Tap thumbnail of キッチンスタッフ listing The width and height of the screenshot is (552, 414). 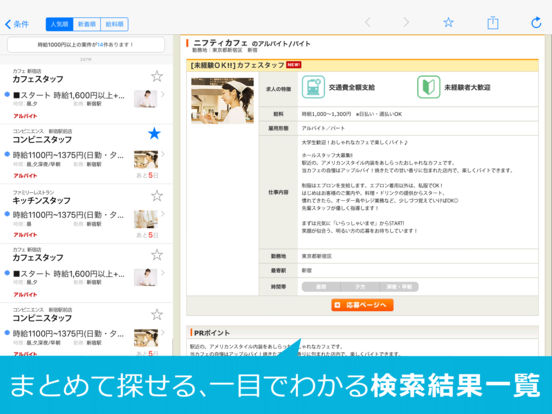(146, 219)
